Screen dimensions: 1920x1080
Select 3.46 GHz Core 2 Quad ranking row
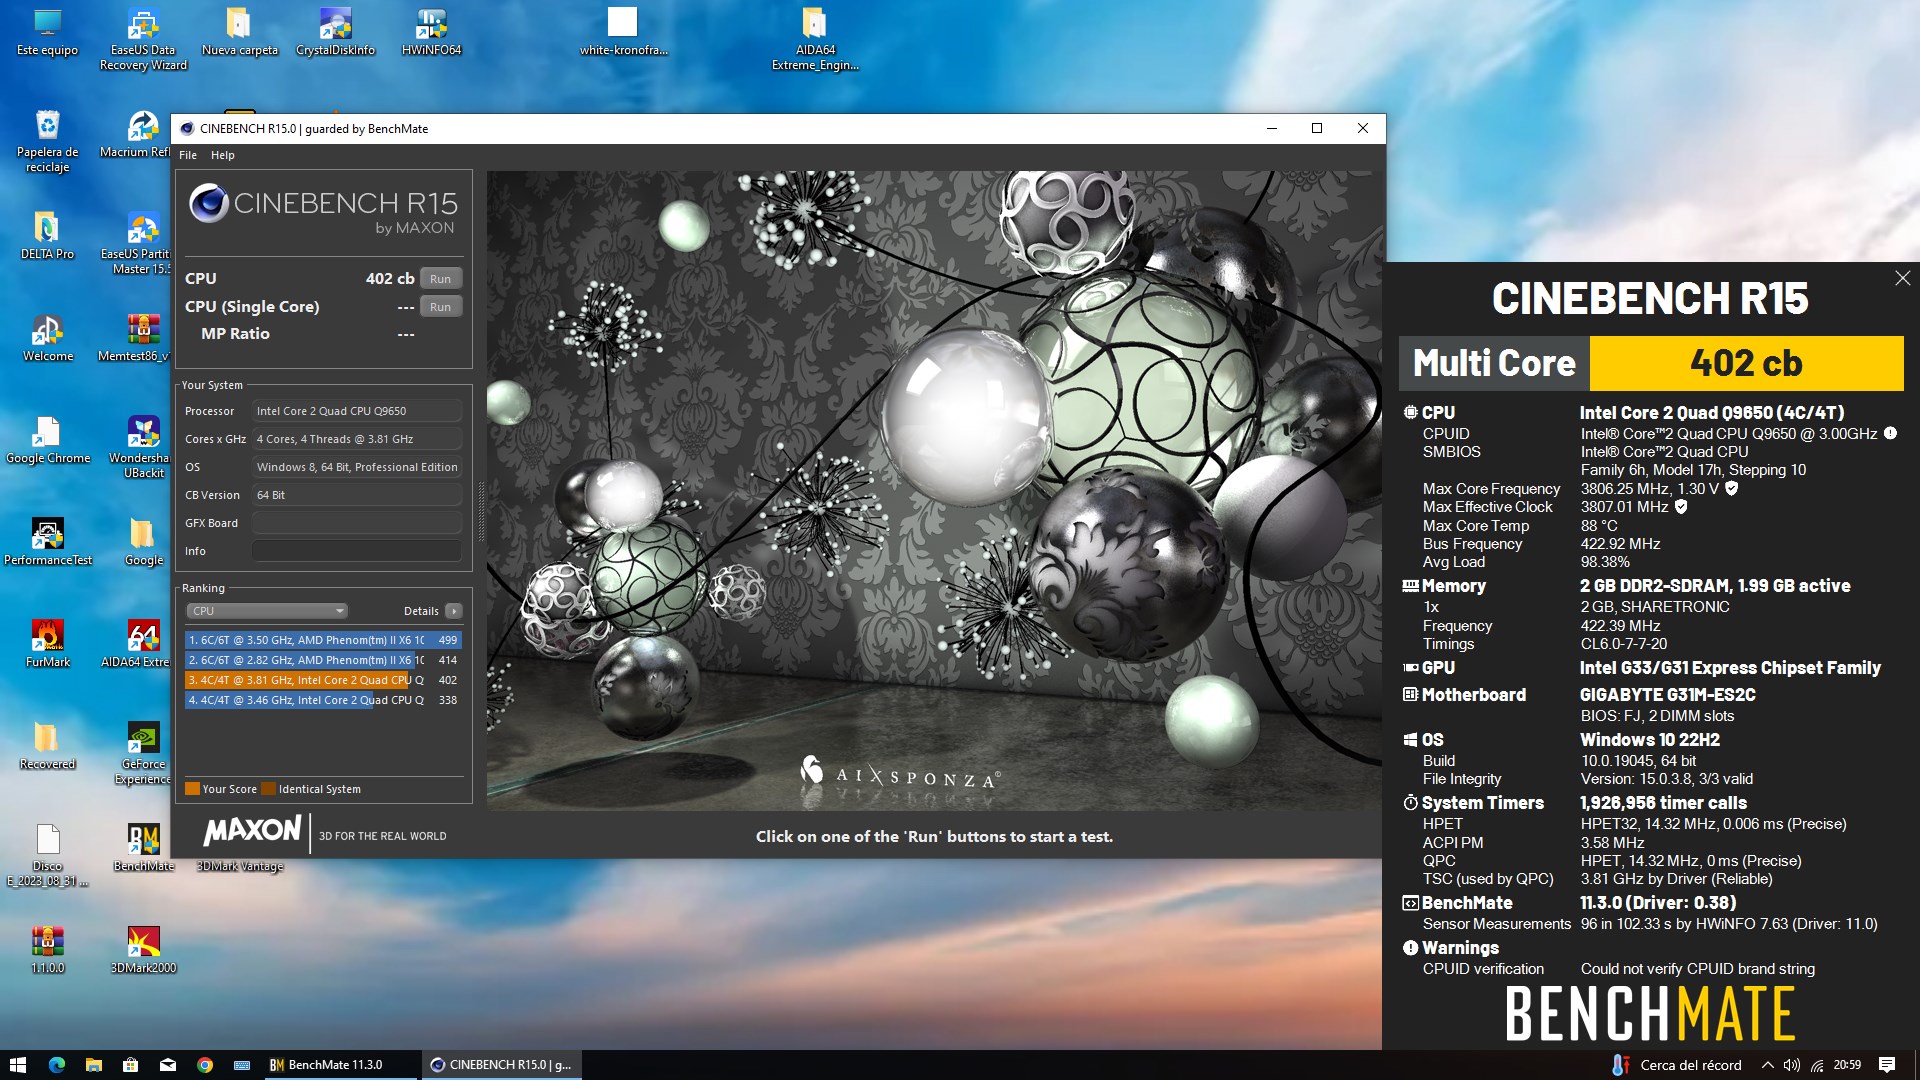[x=323, y=700]
